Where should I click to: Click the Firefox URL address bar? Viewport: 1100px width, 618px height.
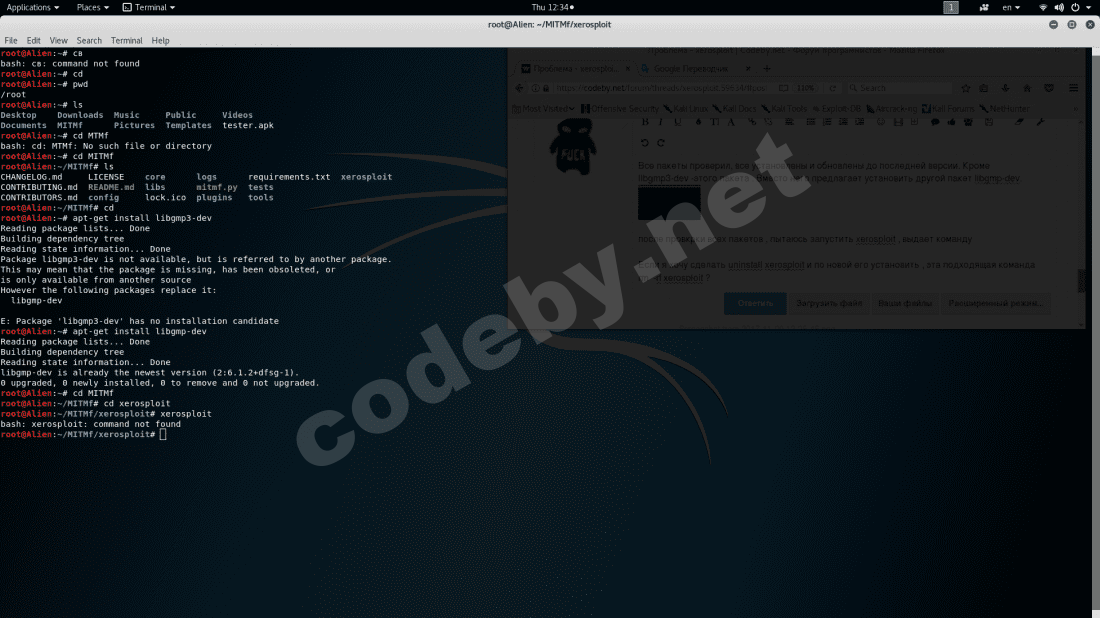coord(661,88)
